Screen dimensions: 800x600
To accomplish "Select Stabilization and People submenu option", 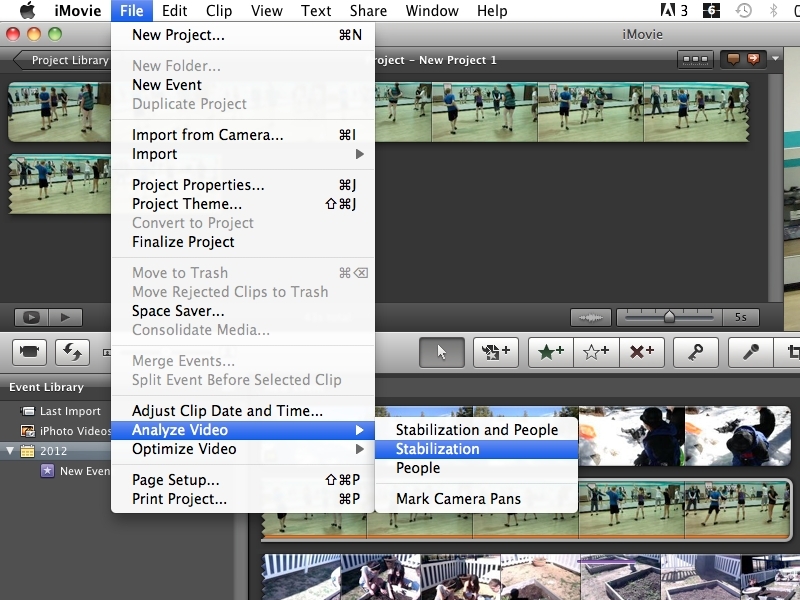I will click(477, 430).
